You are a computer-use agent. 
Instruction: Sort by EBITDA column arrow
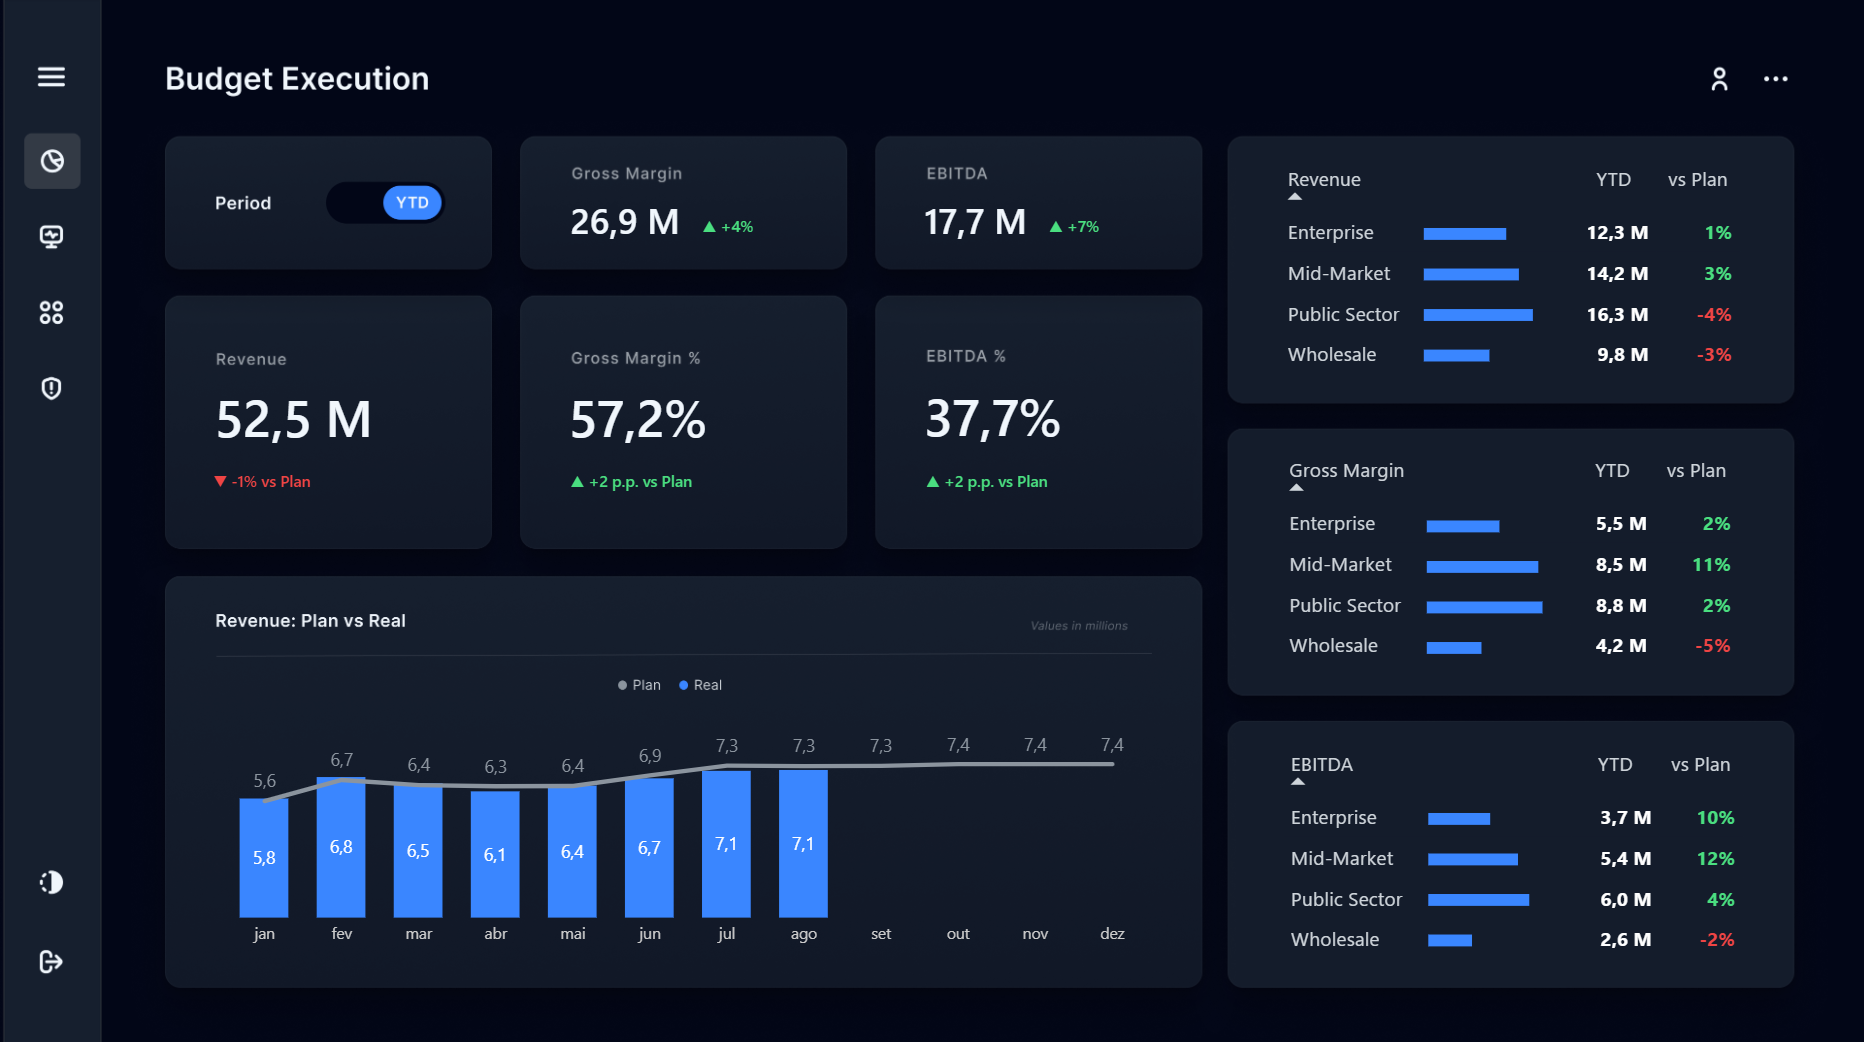tap(1298, 782)
